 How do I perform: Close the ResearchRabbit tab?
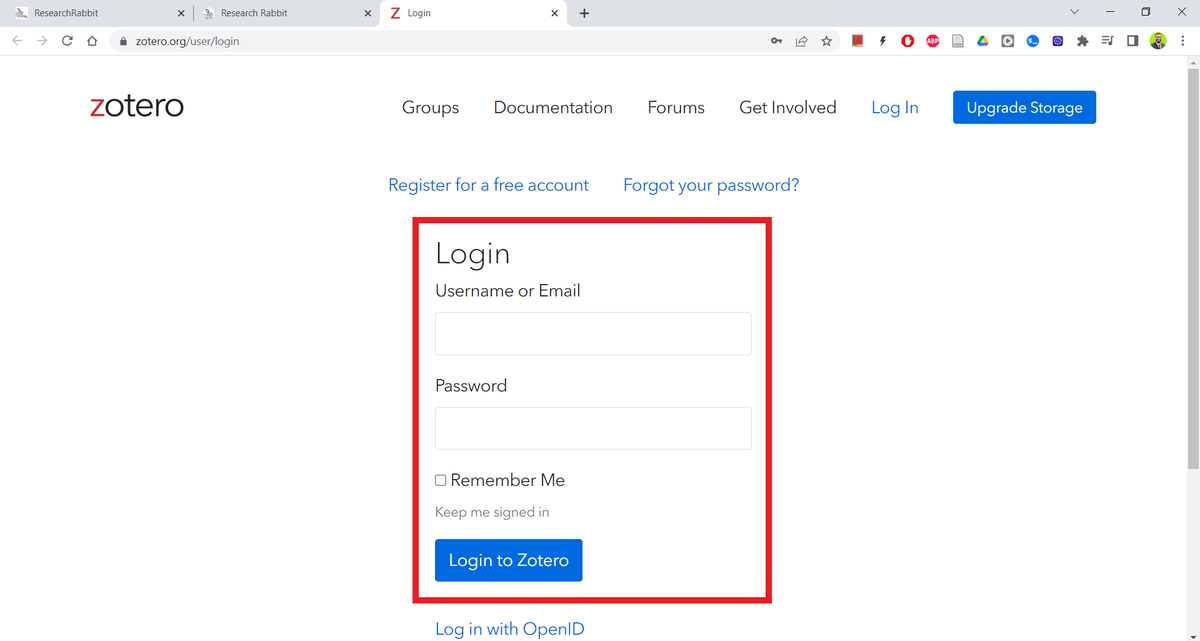[x=181, y=13]
